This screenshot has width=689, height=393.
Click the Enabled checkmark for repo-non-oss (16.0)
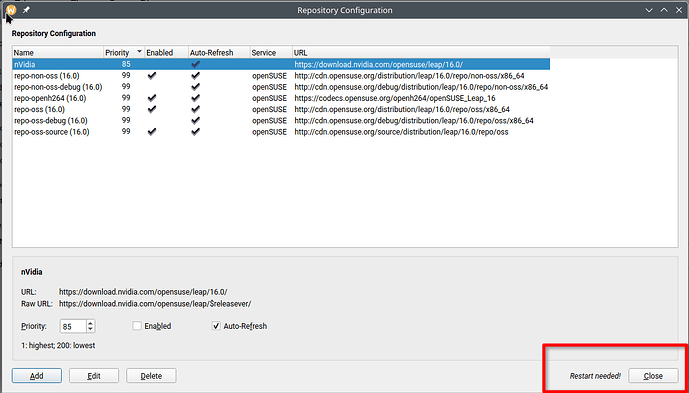pos(152,76)
